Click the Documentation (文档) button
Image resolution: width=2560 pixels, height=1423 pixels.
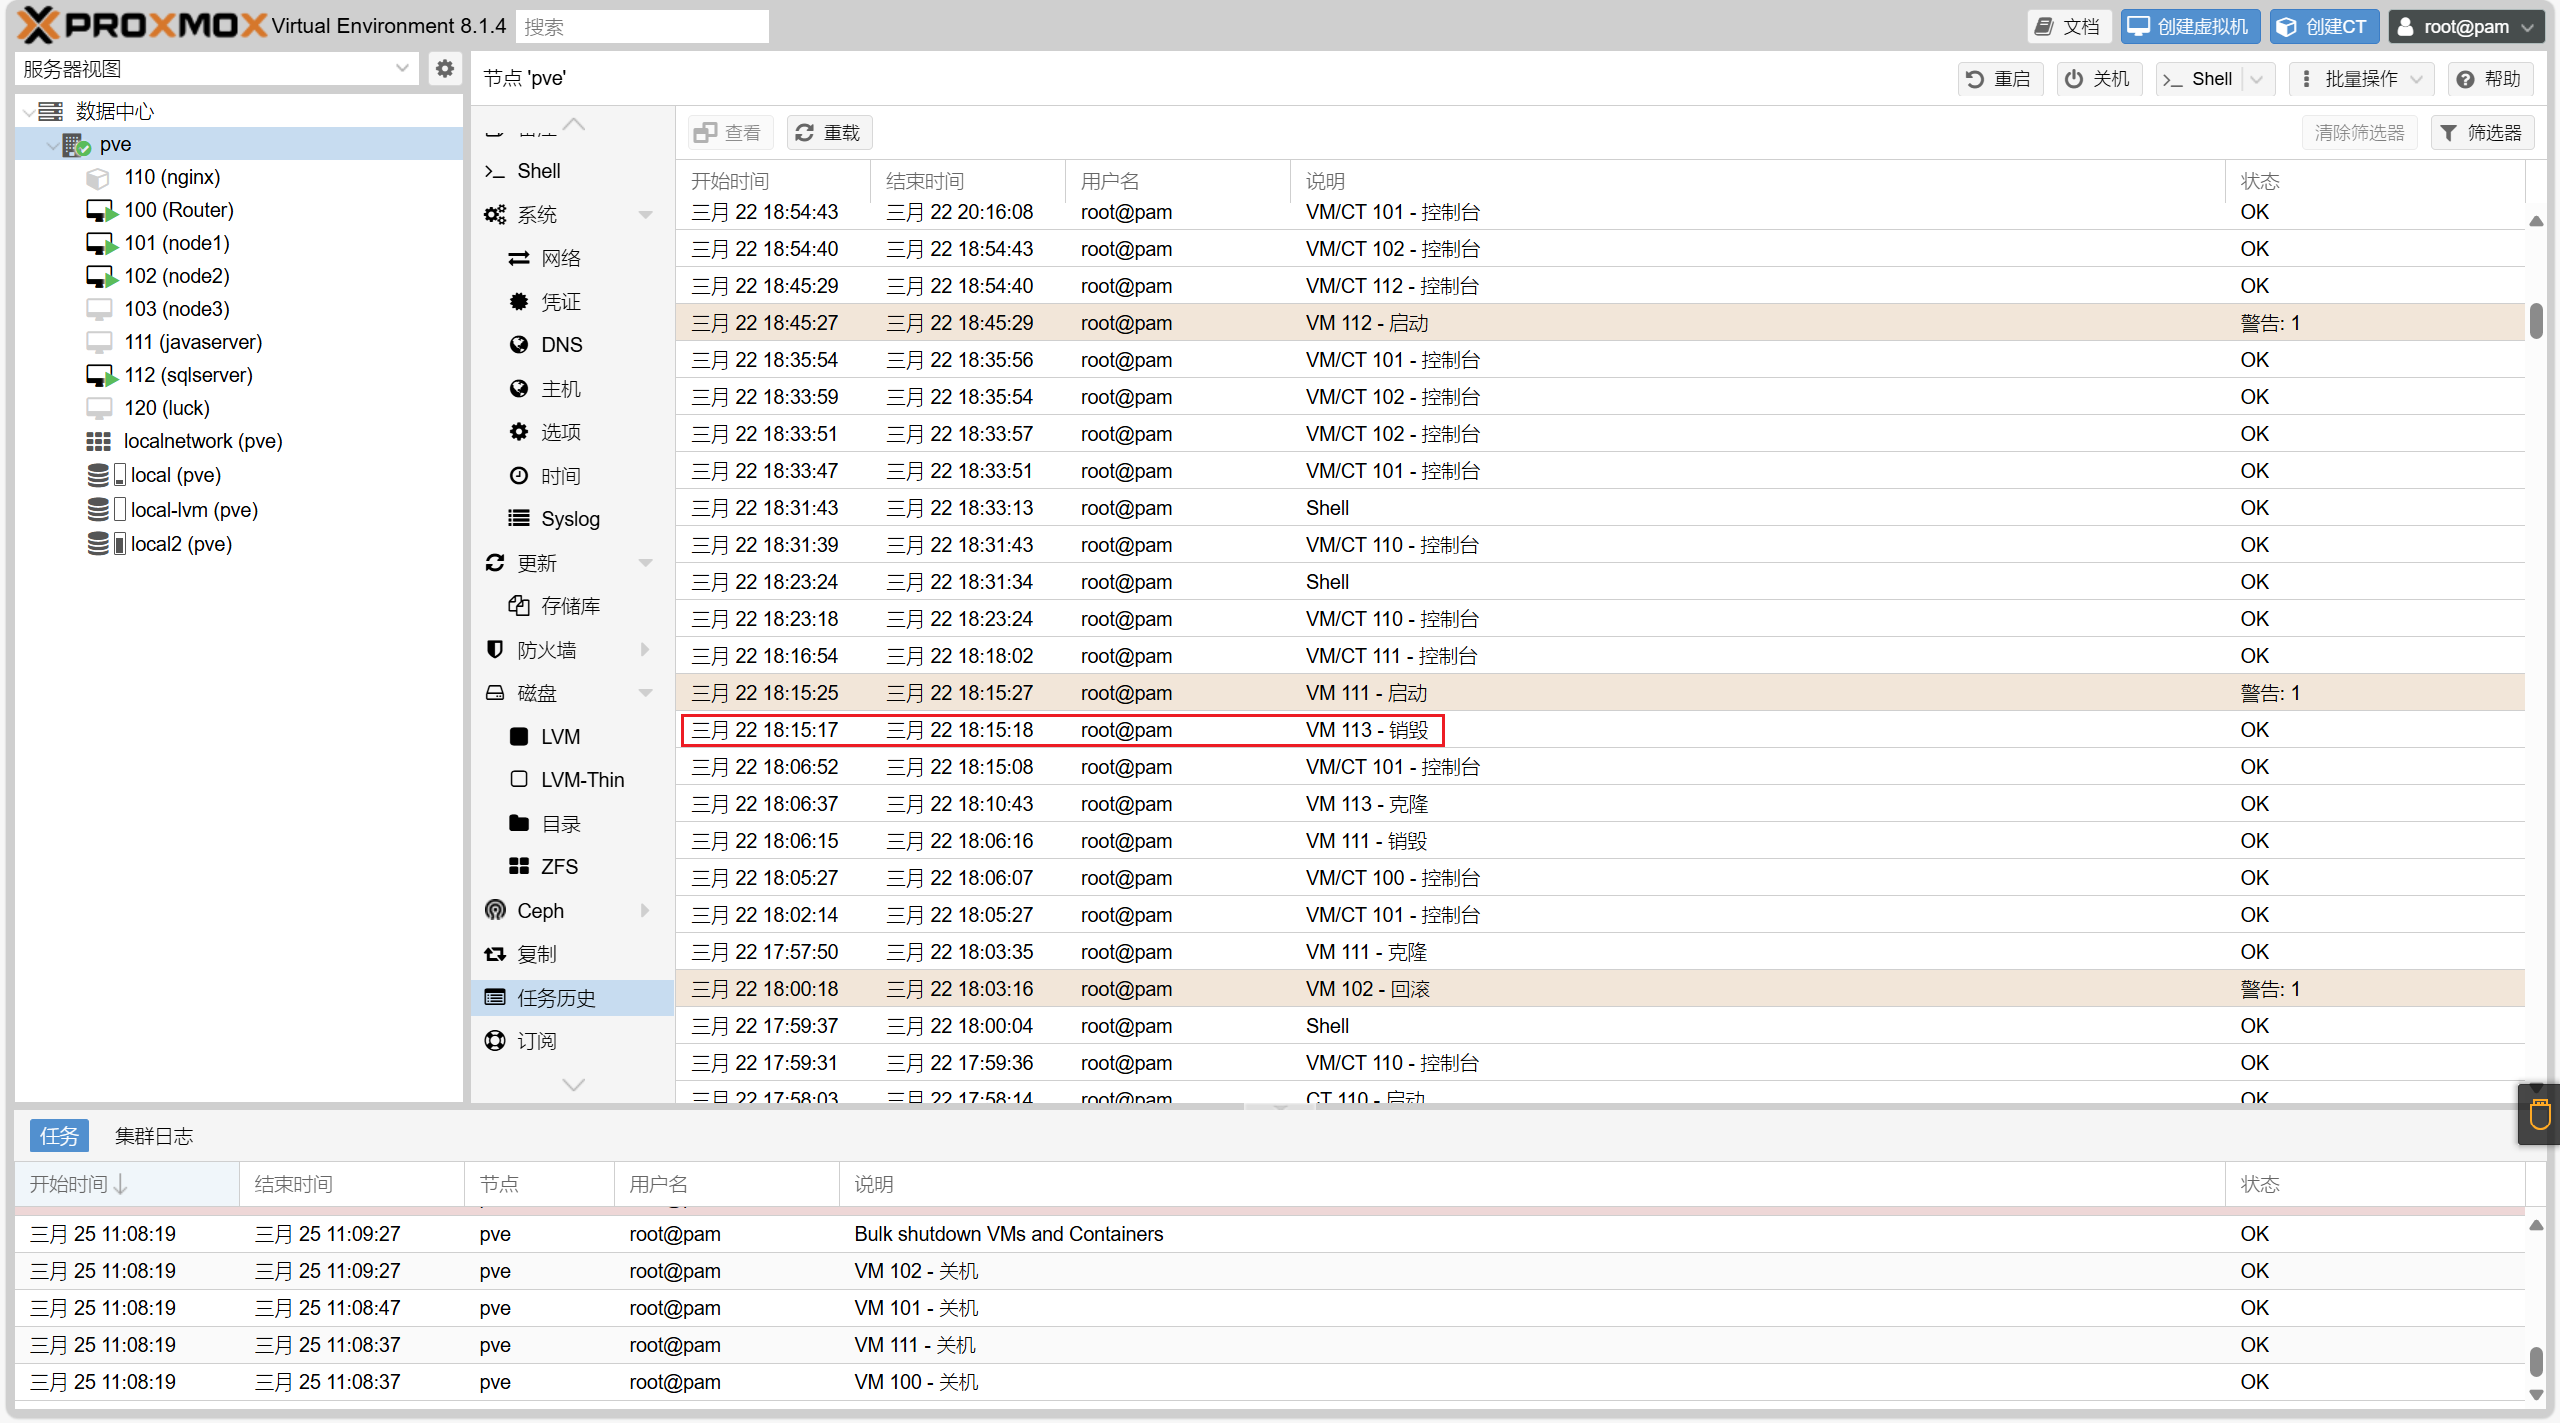[2068, 27]
